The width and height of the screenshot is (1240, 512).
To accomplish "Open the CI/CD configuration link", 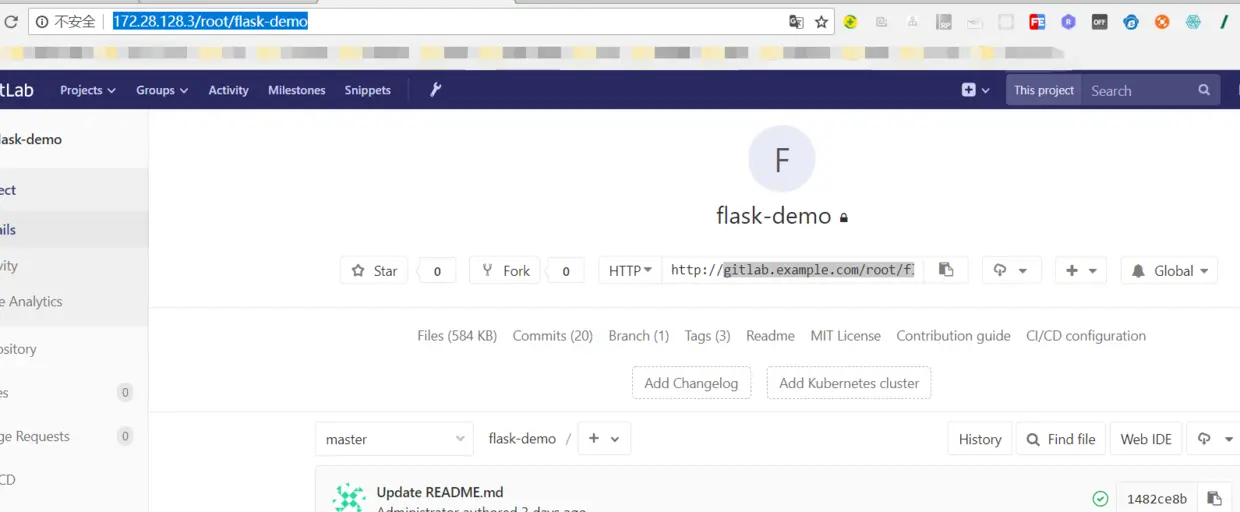I will pyautogui.click(x=1086, y=336).
